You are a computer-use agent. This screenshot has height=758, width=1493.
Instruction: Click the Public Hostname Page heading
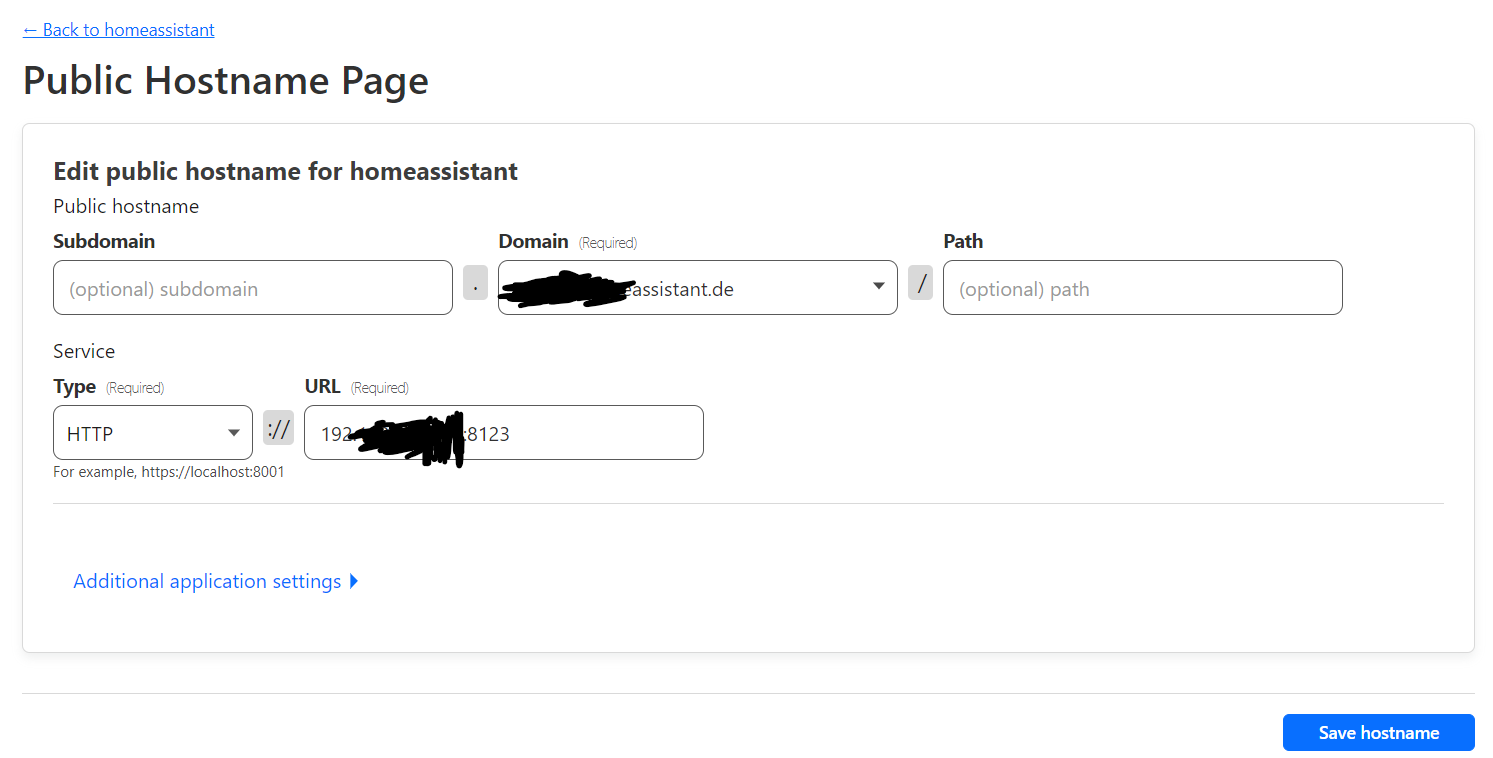point(226,80)
